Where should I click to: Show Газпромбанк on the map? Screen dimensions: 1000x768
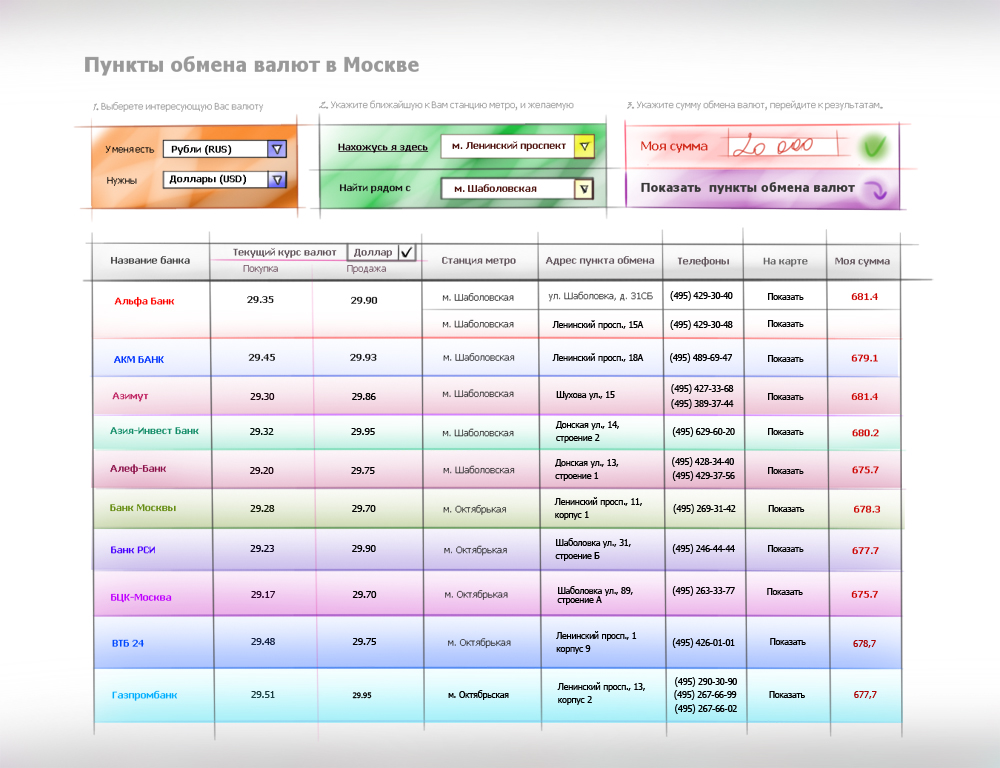pyautogui.click(x=786, y=695)
